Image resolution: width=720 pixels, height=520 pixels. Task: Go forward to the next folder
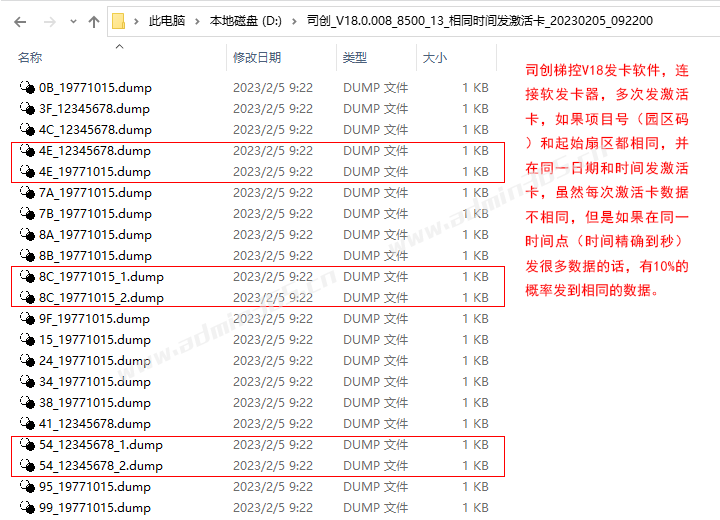(x=49, y=22)
